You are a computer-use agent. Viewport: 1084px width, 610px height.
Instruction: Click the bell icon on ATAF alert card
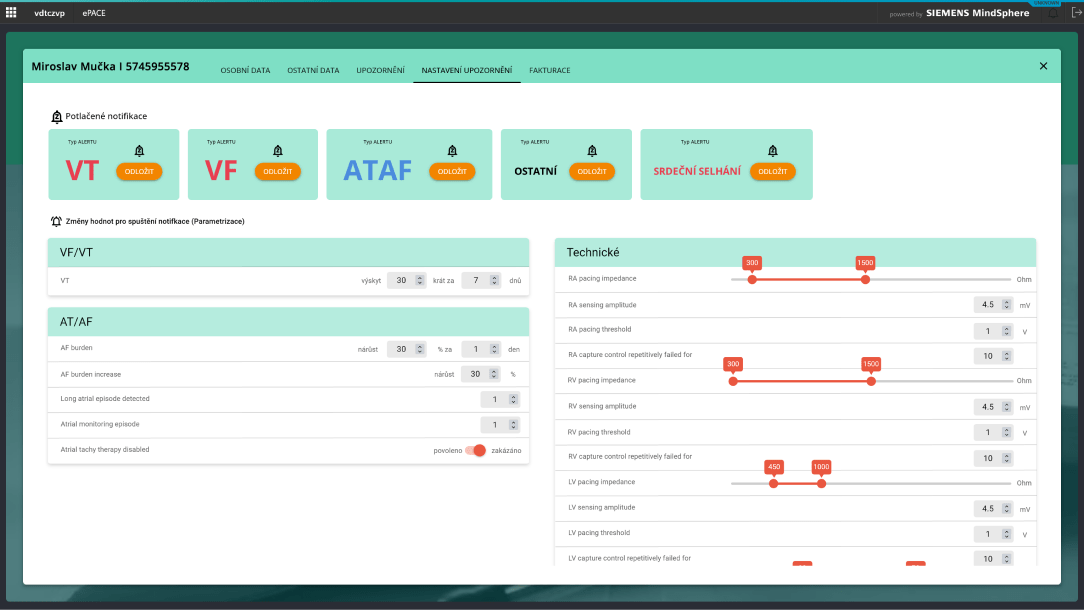click(x=452, y=151)
